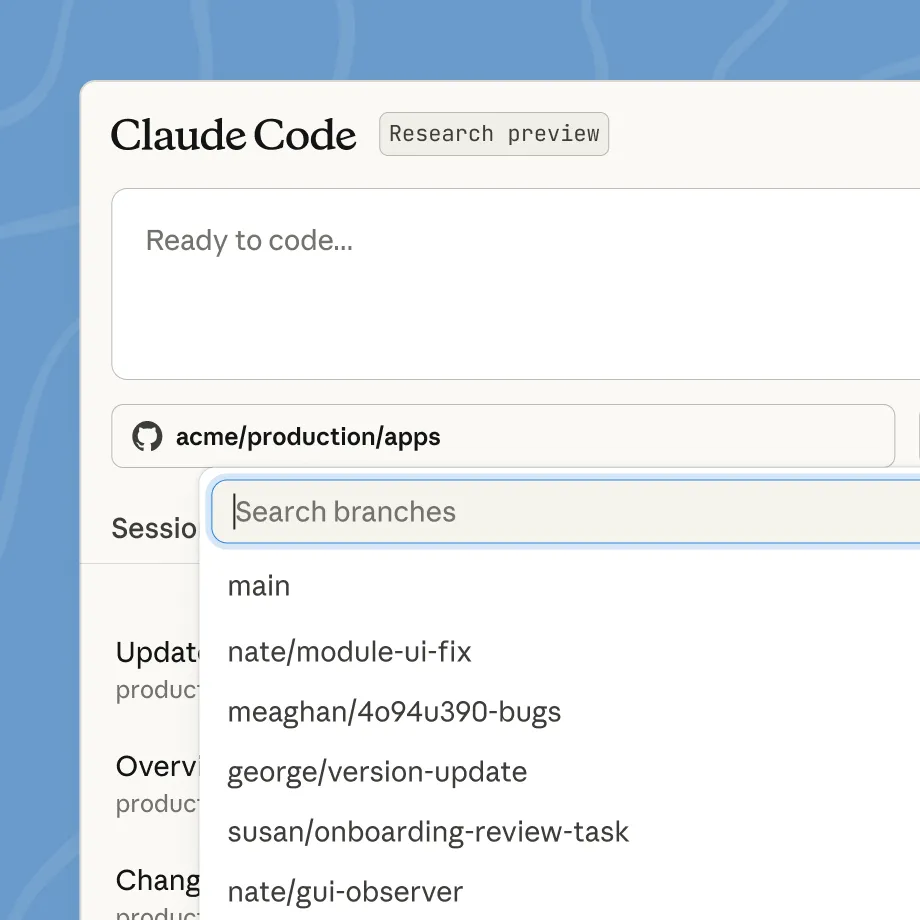Click the Ready to code prompt box

(x=516, y=284)
